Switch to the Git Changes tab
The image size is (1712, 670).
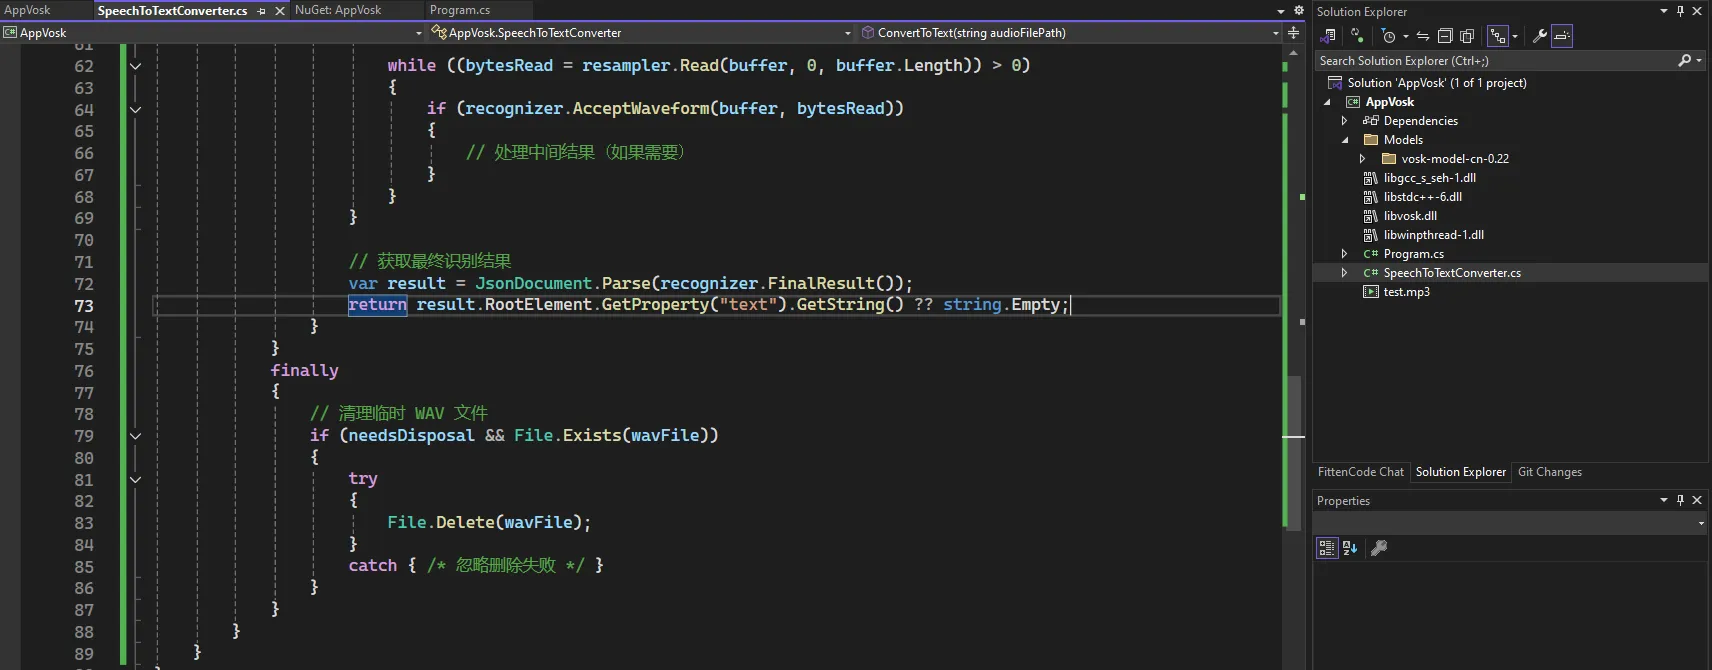pyautogui.click(x=1549, y=472)
